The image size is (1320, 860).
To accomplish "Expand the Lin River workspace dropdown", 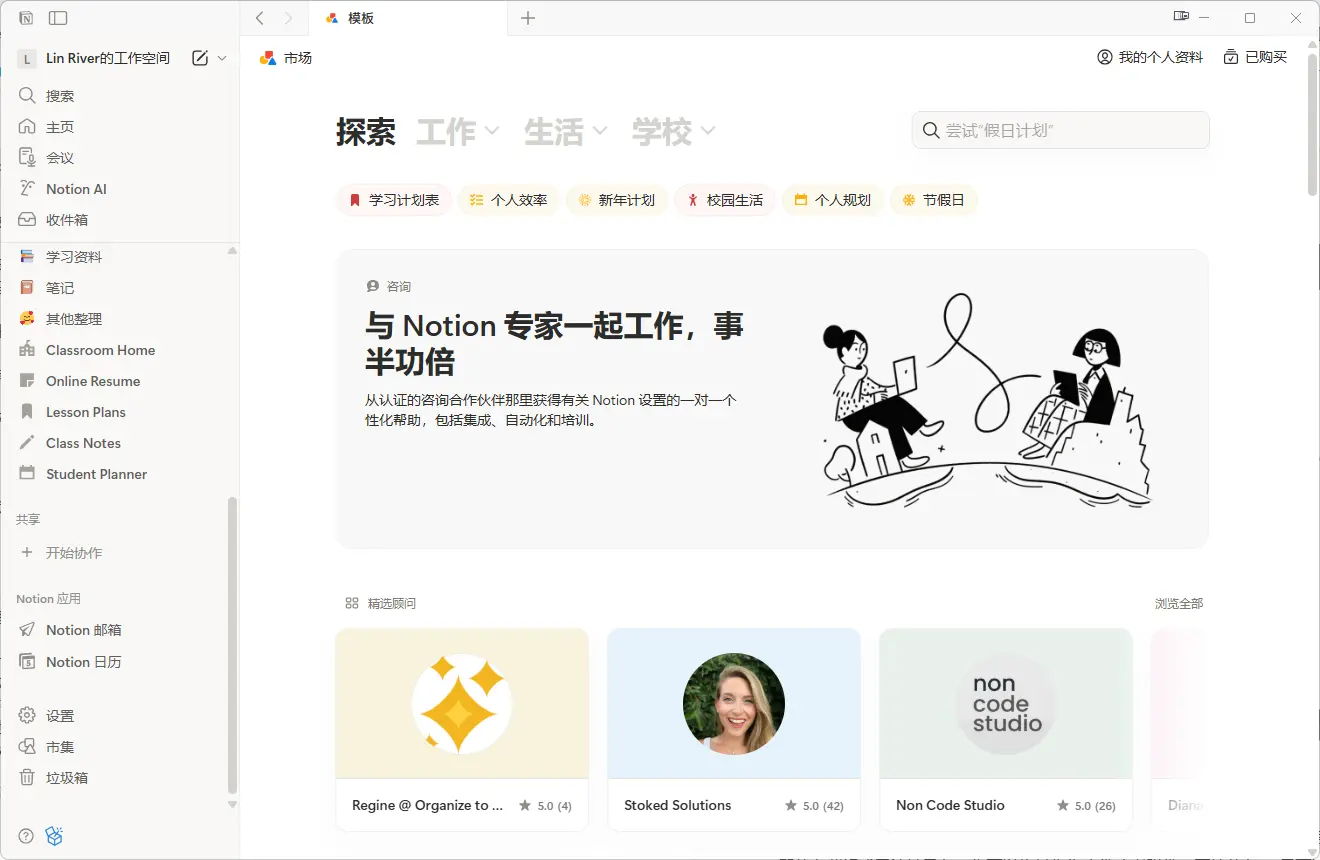I will [222, 58].
